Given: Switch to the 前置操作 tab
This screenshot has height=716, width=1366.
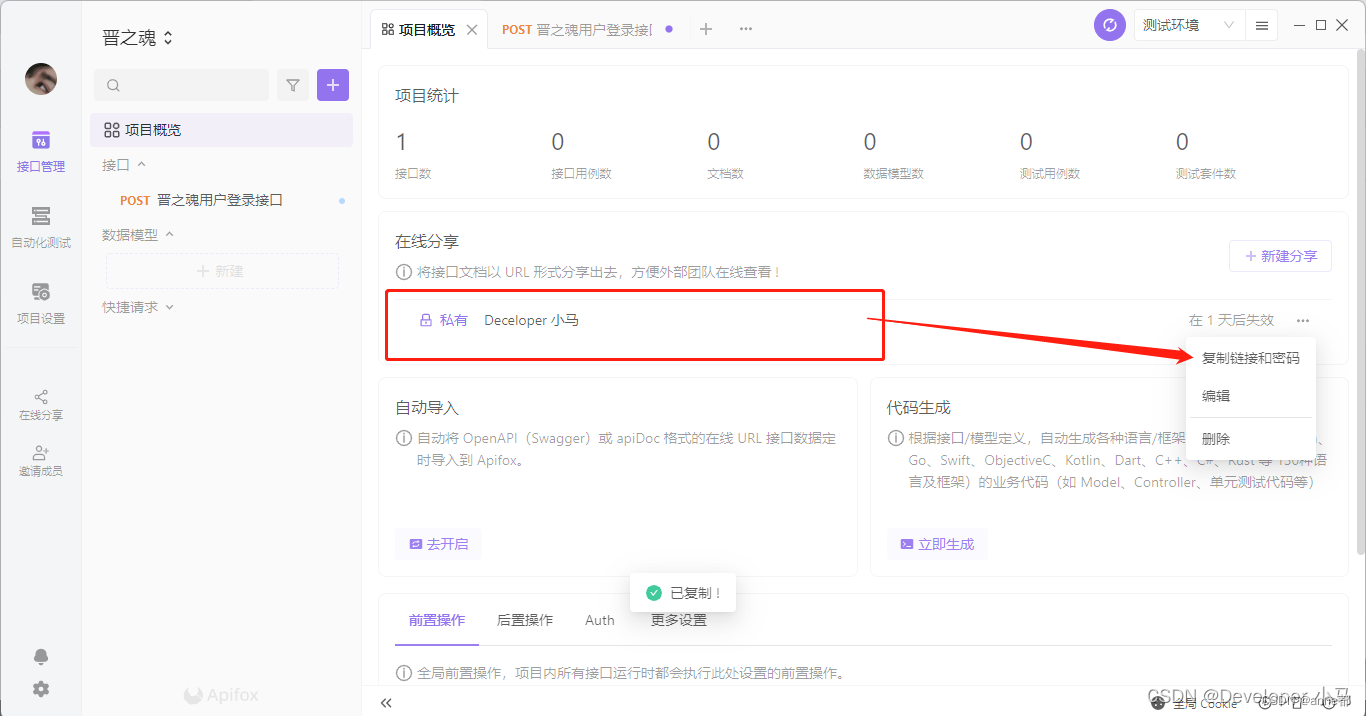Looking at the screenshot, I should point(437,620).
